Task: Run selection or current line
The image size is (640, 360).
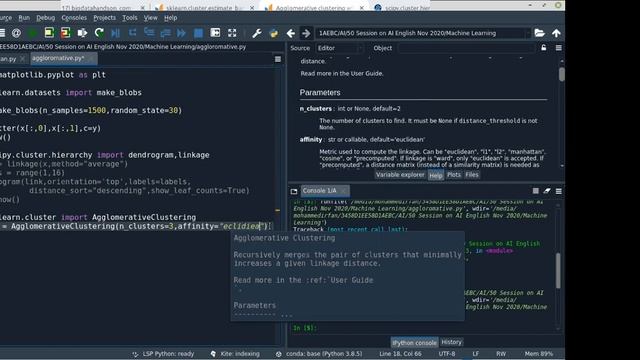Action: coord(82,33)
